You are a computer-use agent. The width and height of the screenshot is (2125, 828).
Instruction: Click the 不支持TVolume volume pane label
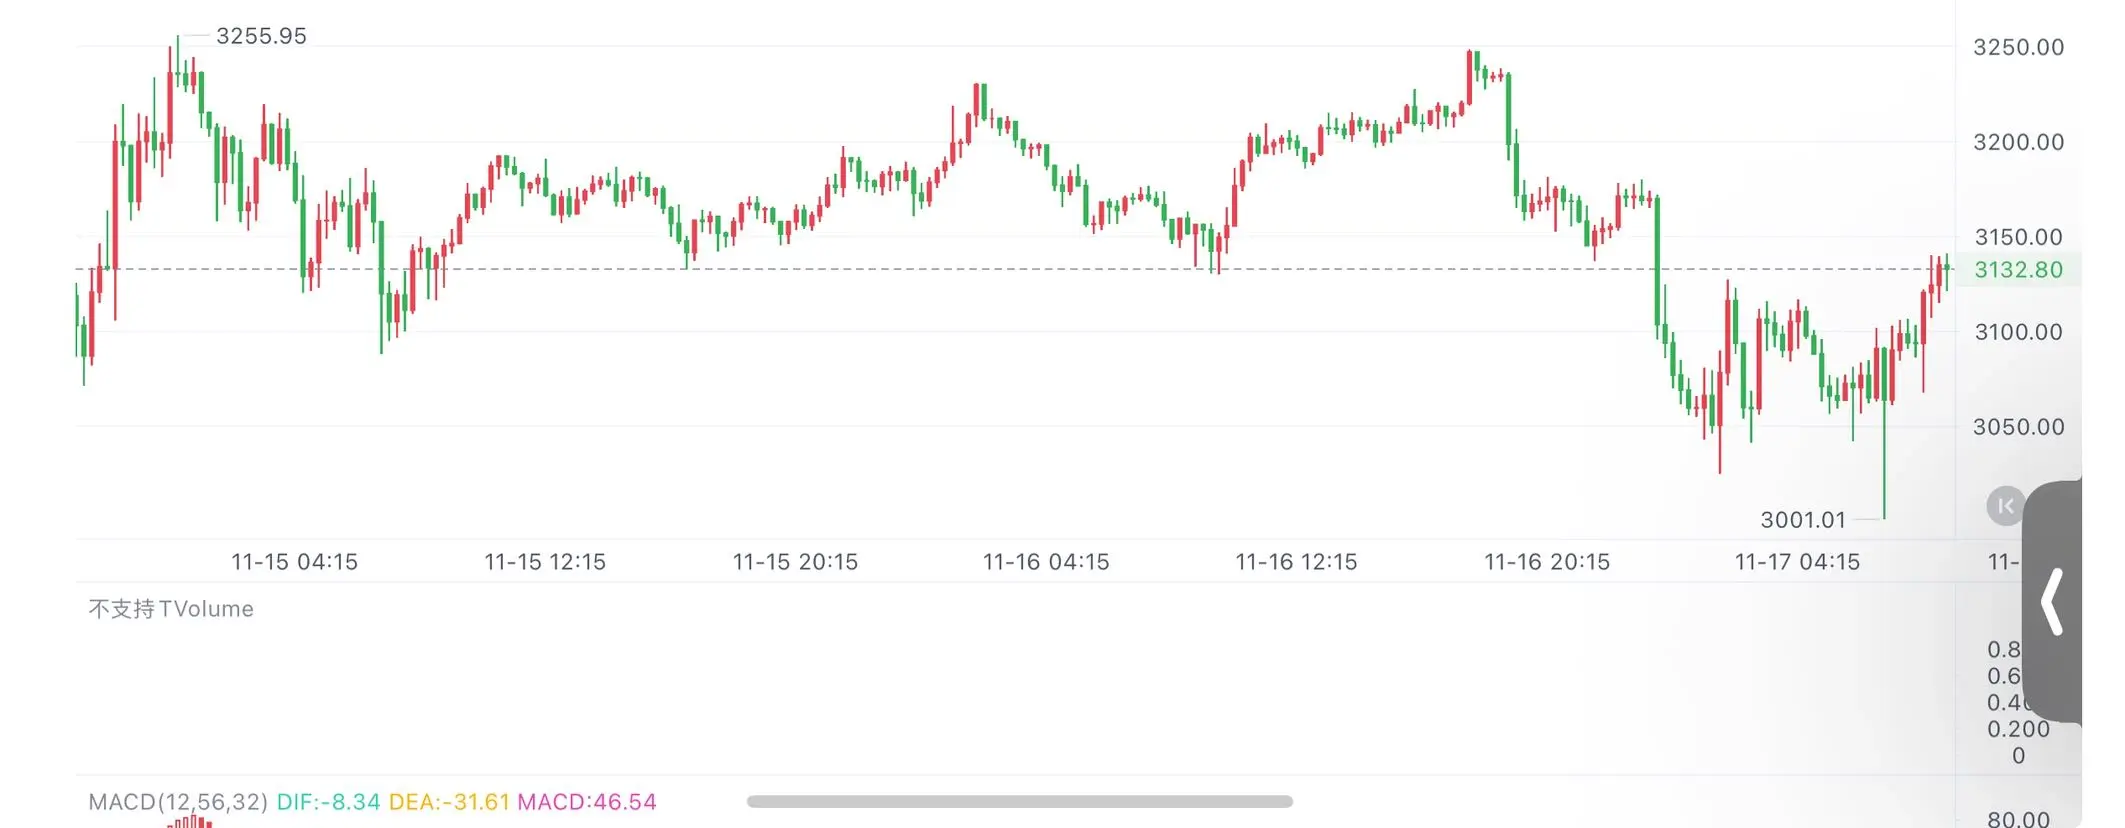point(171,609)
